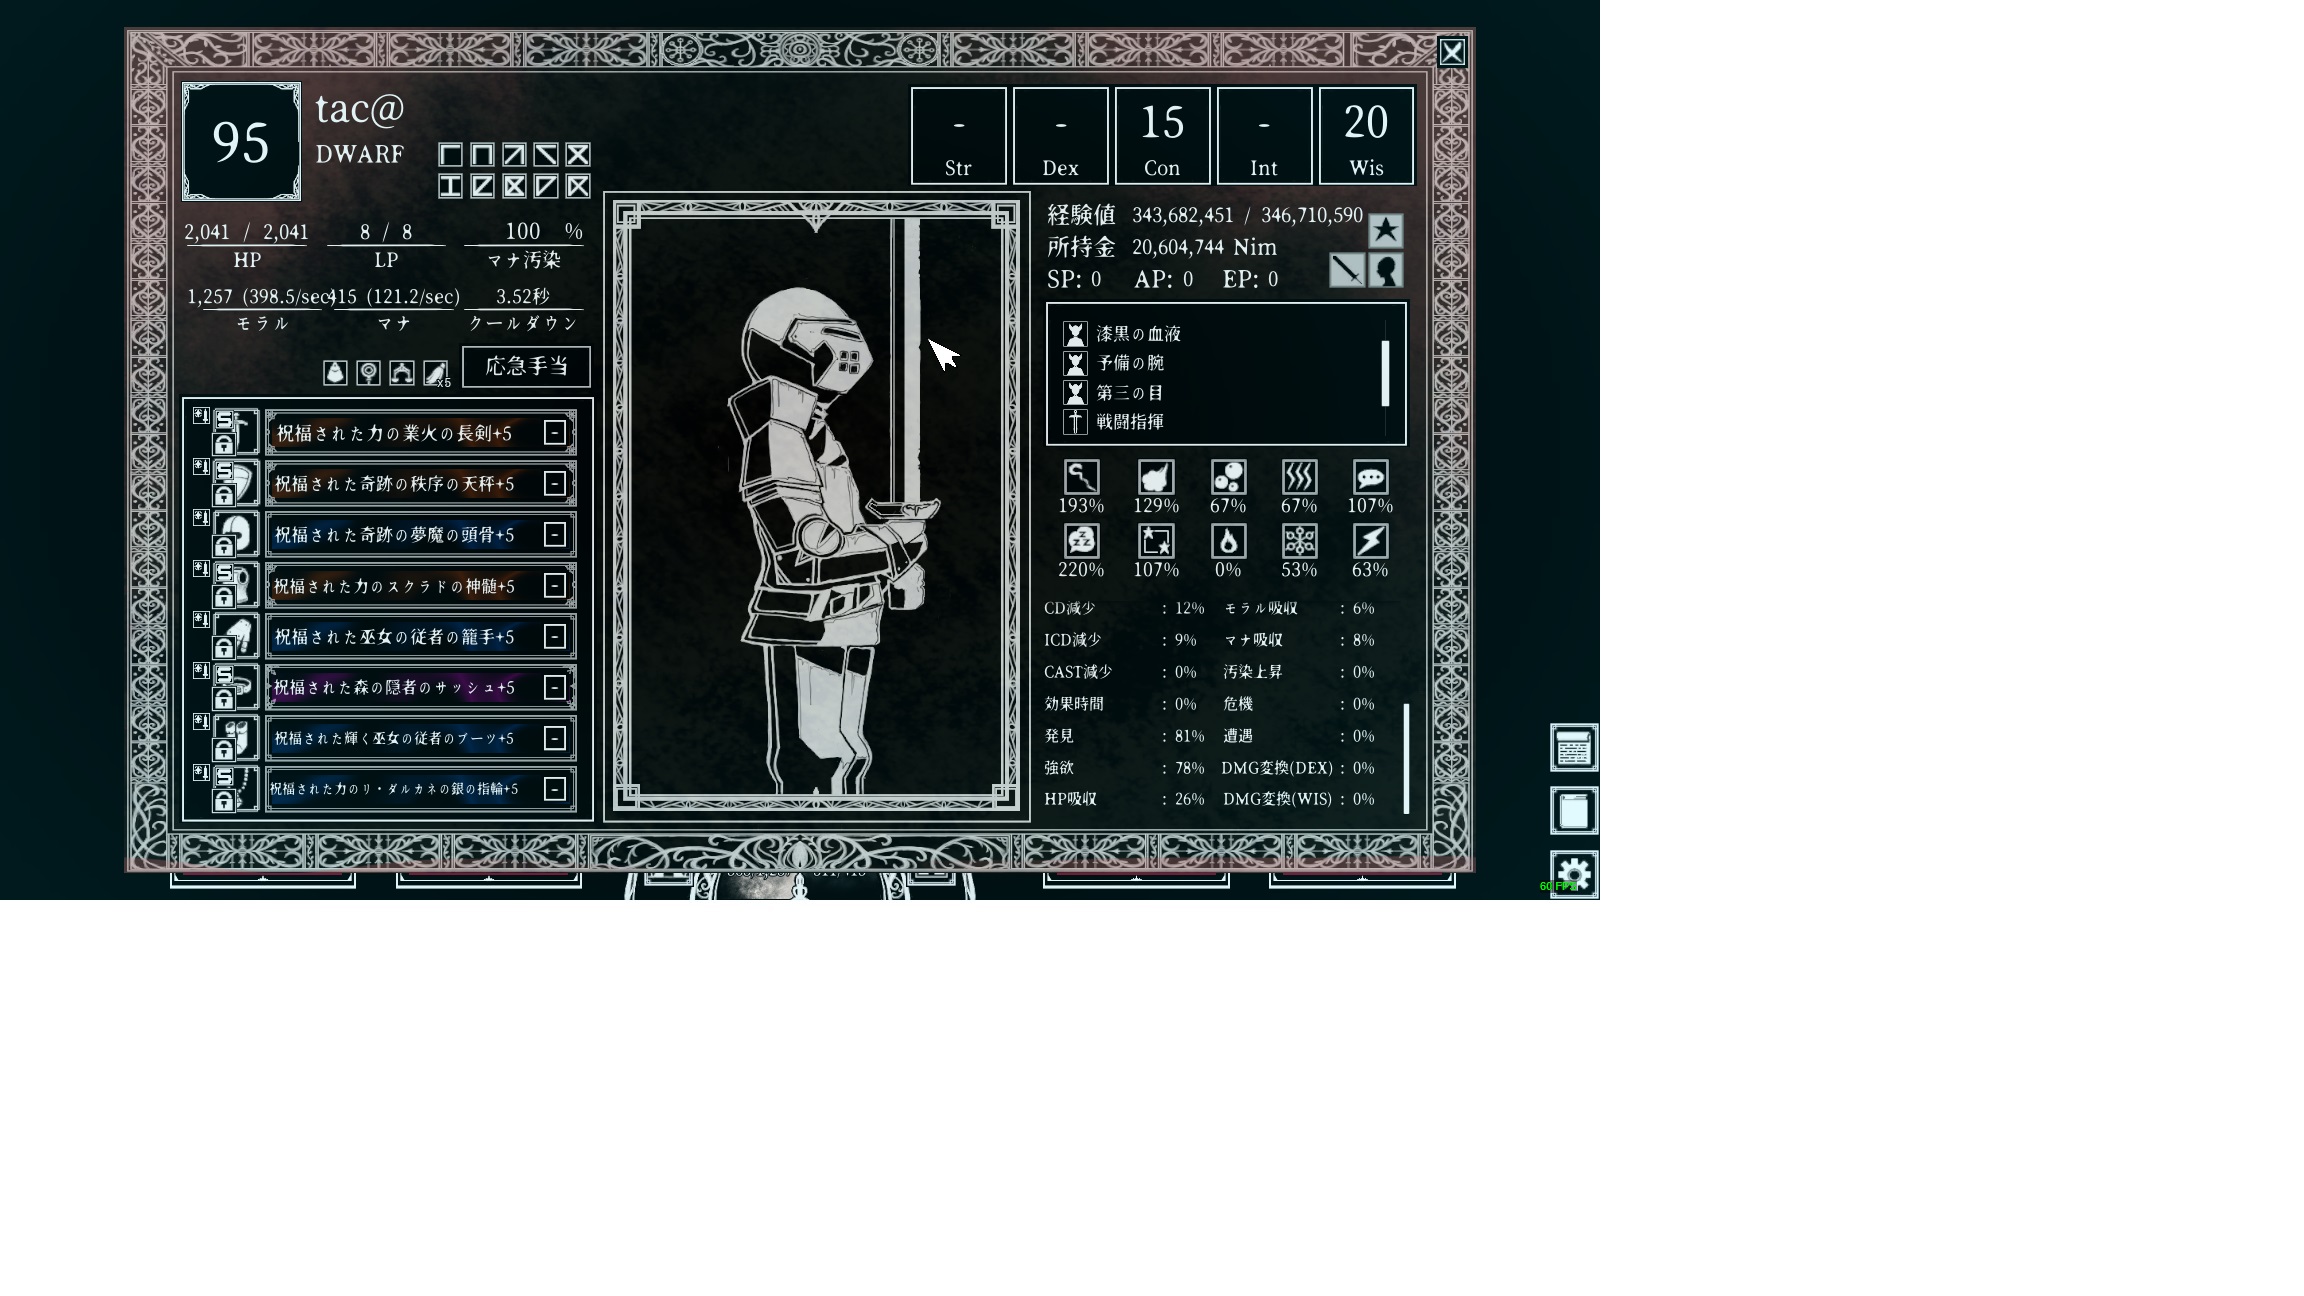Toggle lock on 業火の長剣 weapon slot

pos(224,444)
